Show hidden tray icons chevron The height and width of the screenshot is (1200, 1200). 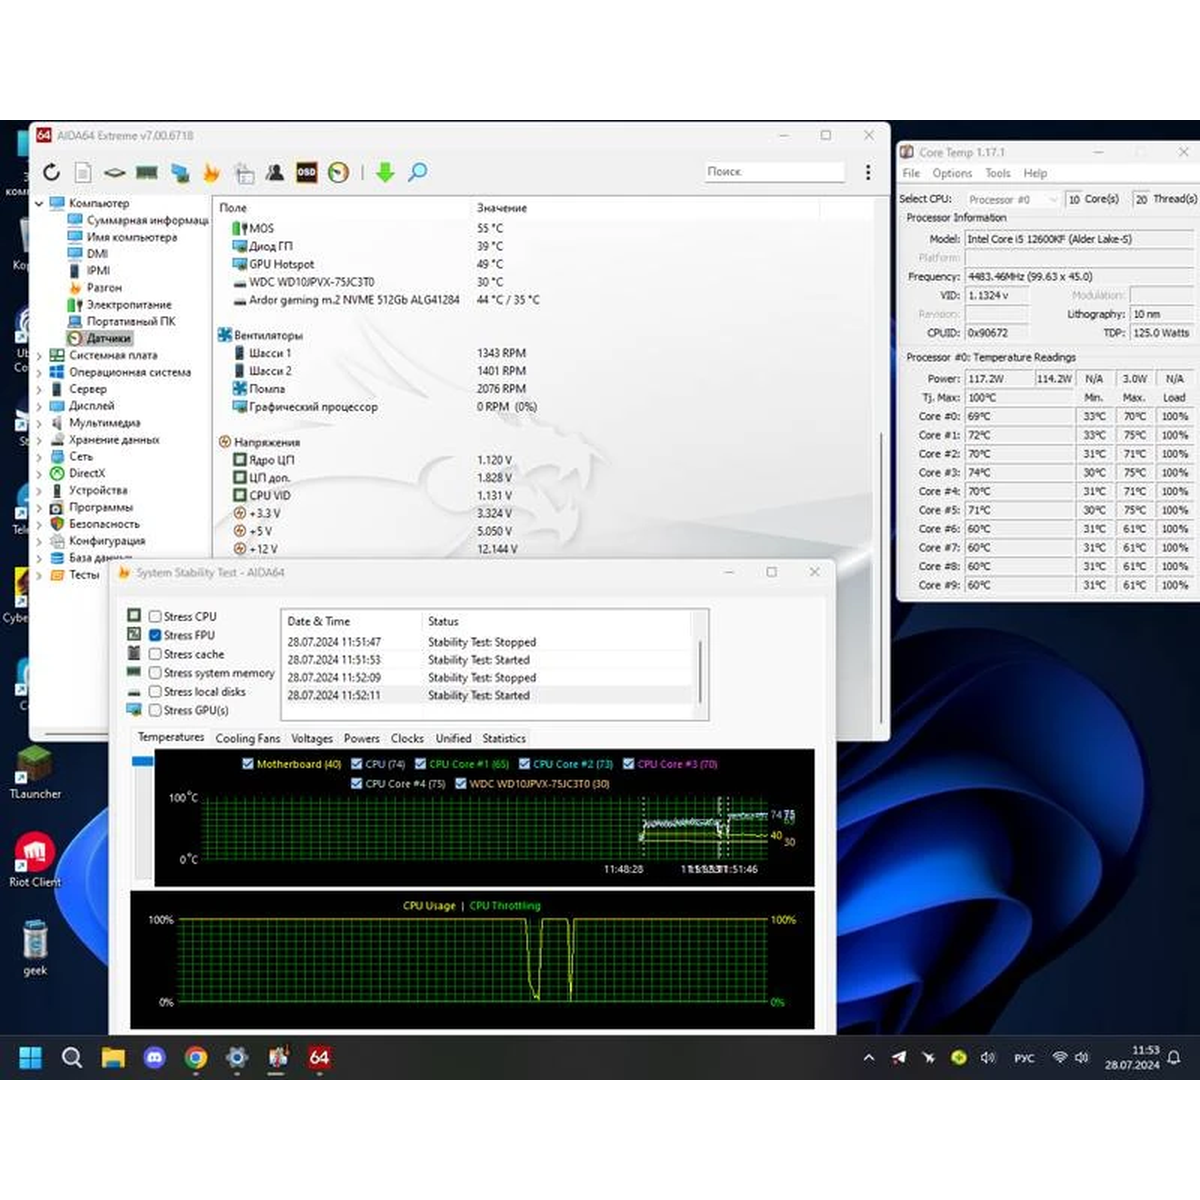click(868, 1057)
